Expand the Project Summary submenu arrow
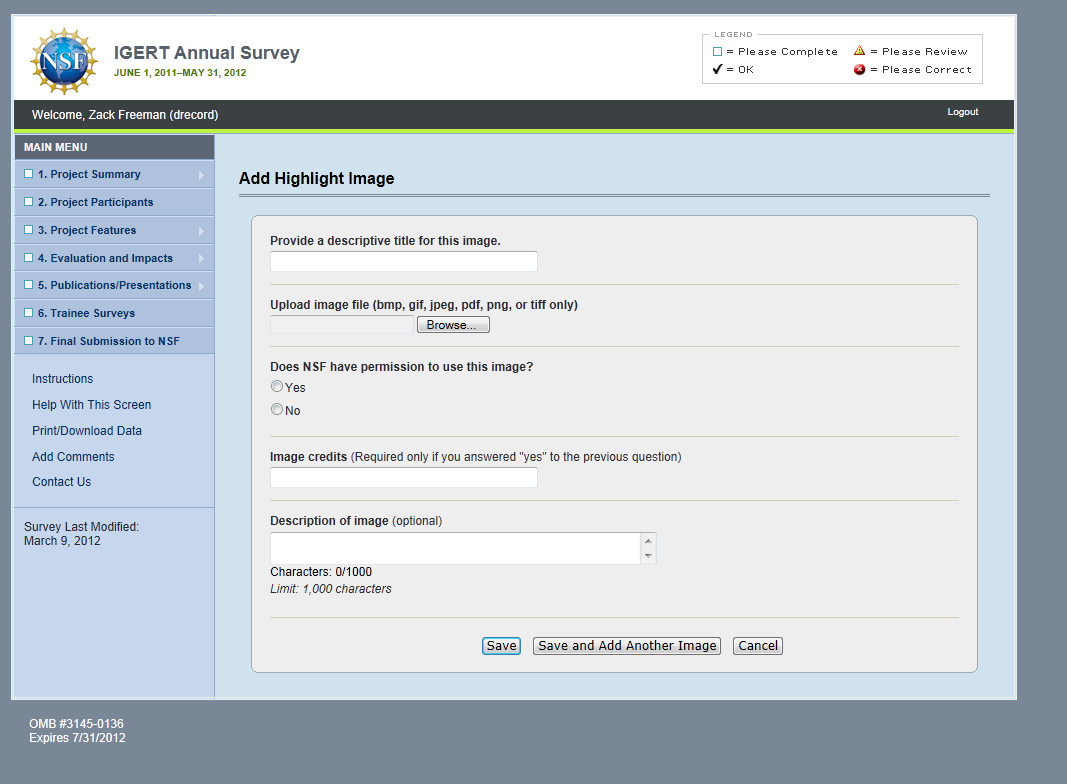The width and height of the screenshot is (1067, 784). coord(201,175)
